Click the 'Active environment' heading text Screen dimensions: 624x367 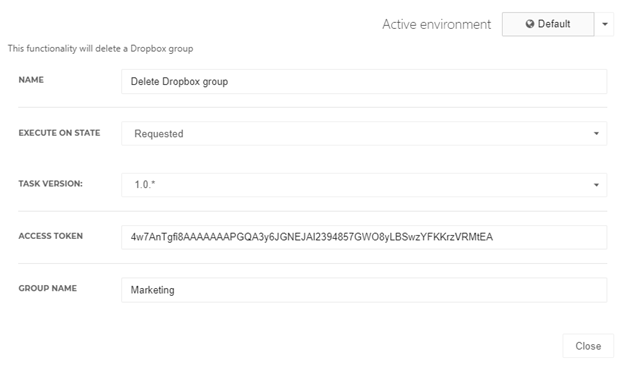point(437,24)
